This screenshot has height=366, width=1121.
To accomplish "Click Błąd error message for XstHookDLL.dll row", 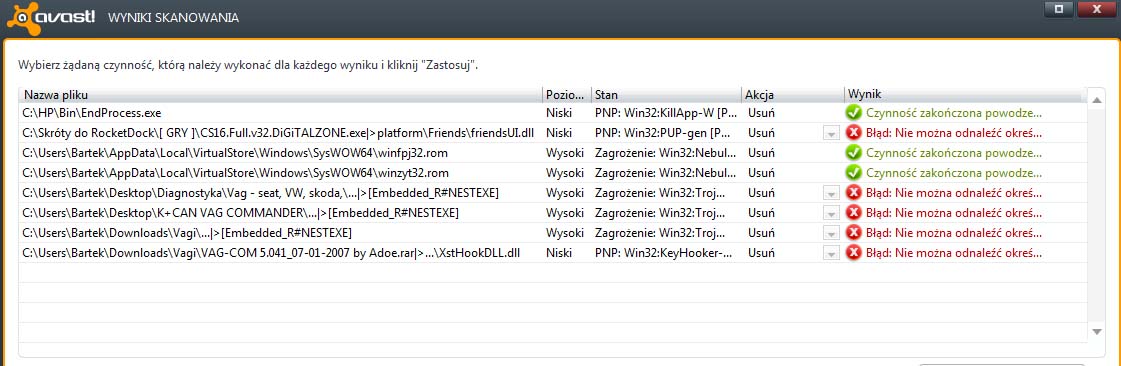I will 954,253.
